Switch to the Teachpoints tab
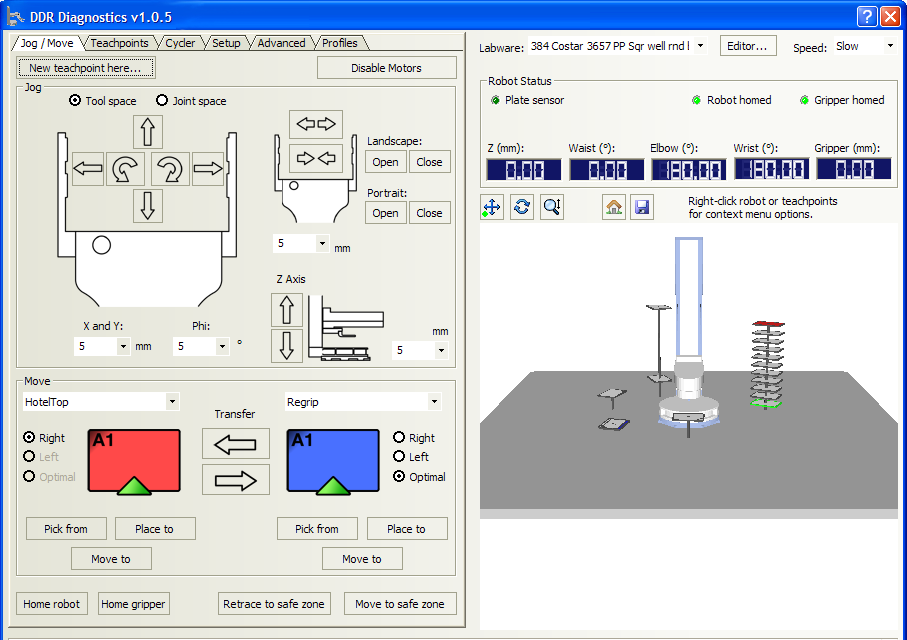This screenshot has height=640, width=907. click(x=119, y=43)
